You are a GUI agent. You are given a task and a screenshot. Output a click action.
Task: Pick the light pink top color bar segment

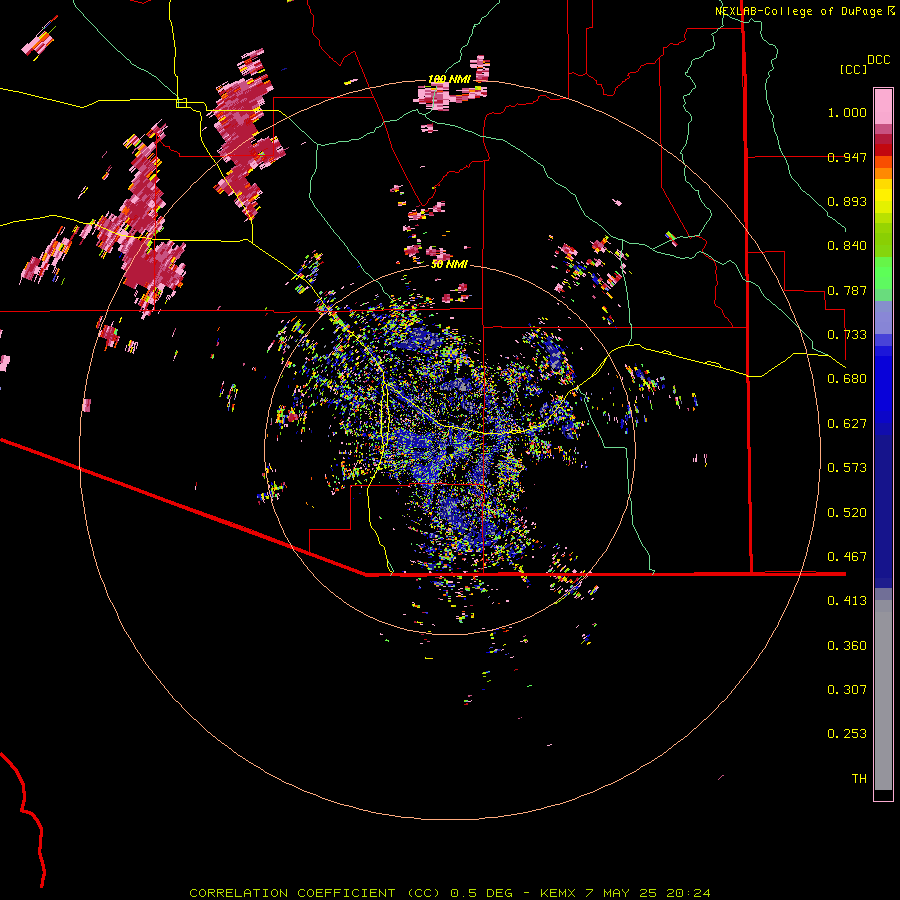pyautogui.click(x=883, y=107)
